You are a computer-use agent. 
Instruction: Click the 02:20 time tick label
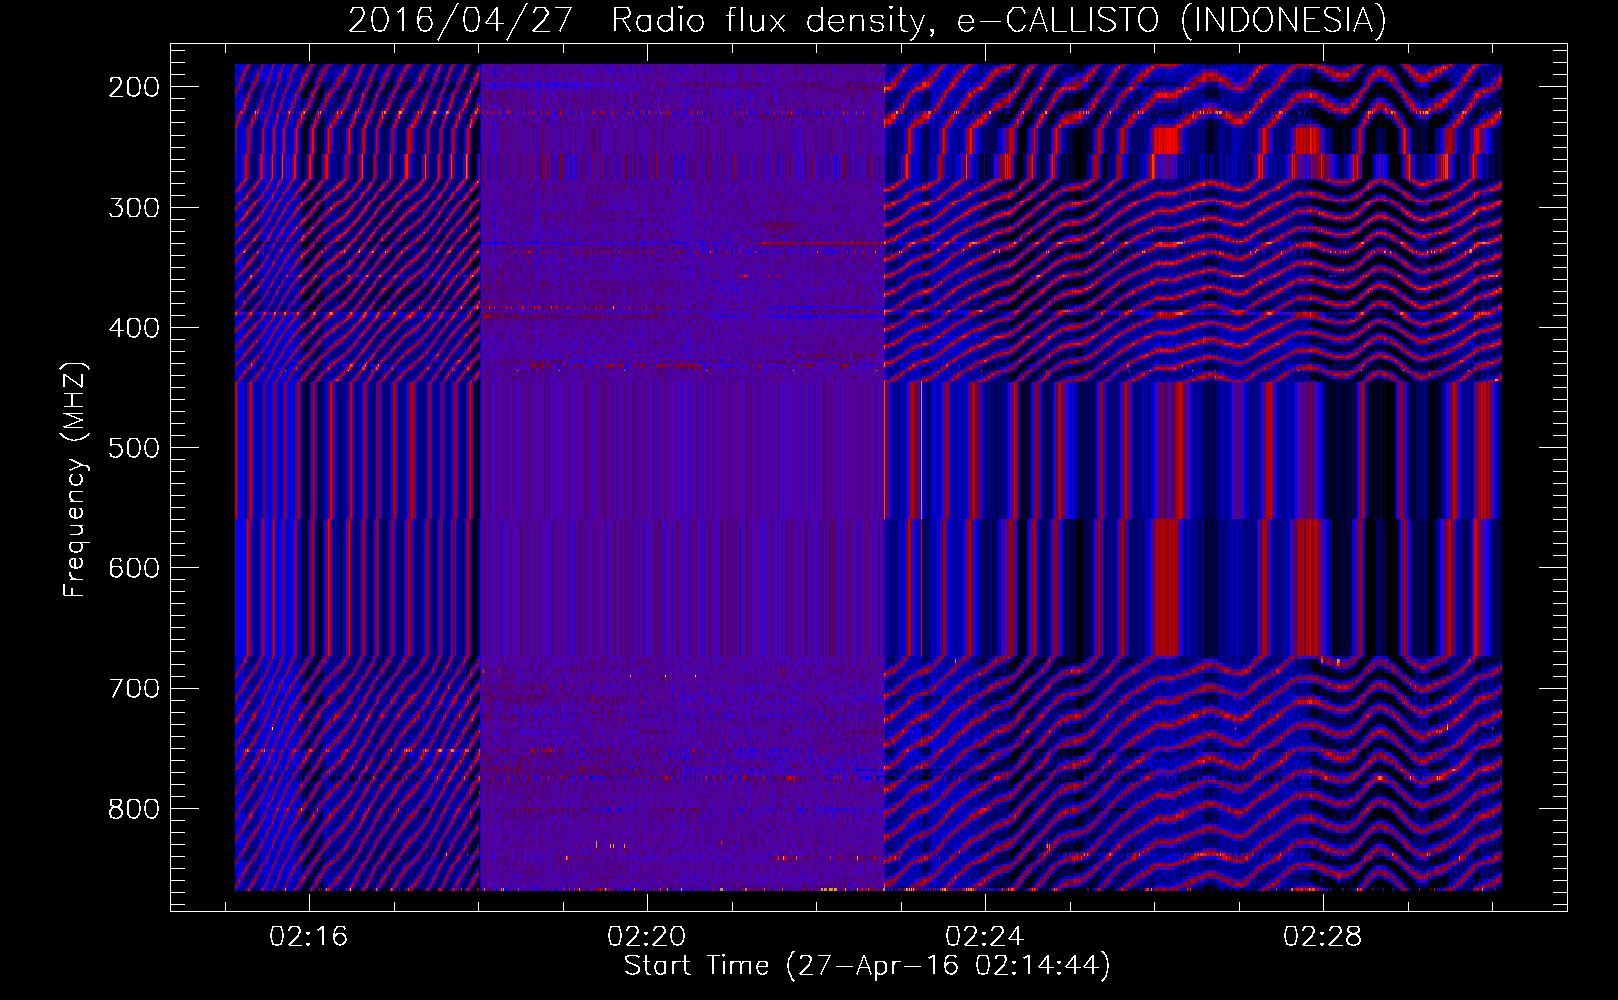point(647,936)
